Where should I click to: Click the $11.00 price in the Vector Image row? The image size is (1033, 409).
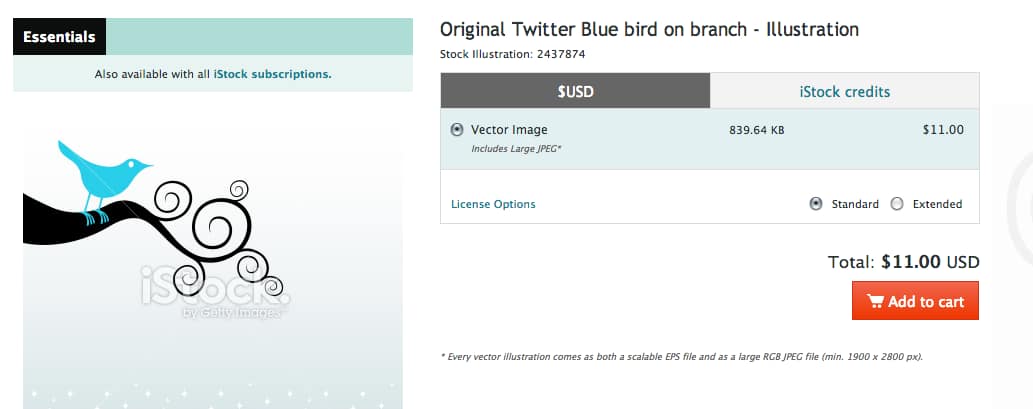pos(943,129)
